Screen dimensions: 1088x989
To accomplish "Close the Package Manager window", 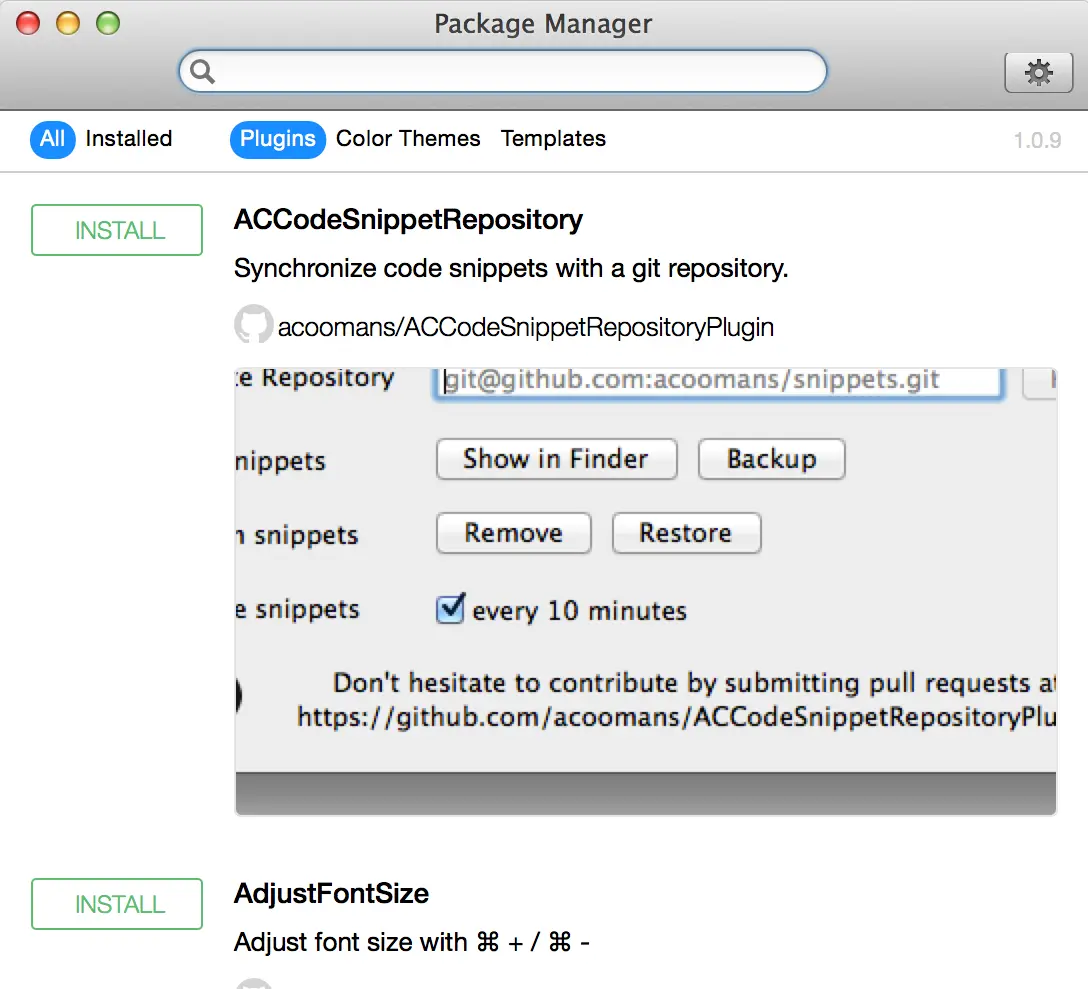I will [x=28, y=23].
